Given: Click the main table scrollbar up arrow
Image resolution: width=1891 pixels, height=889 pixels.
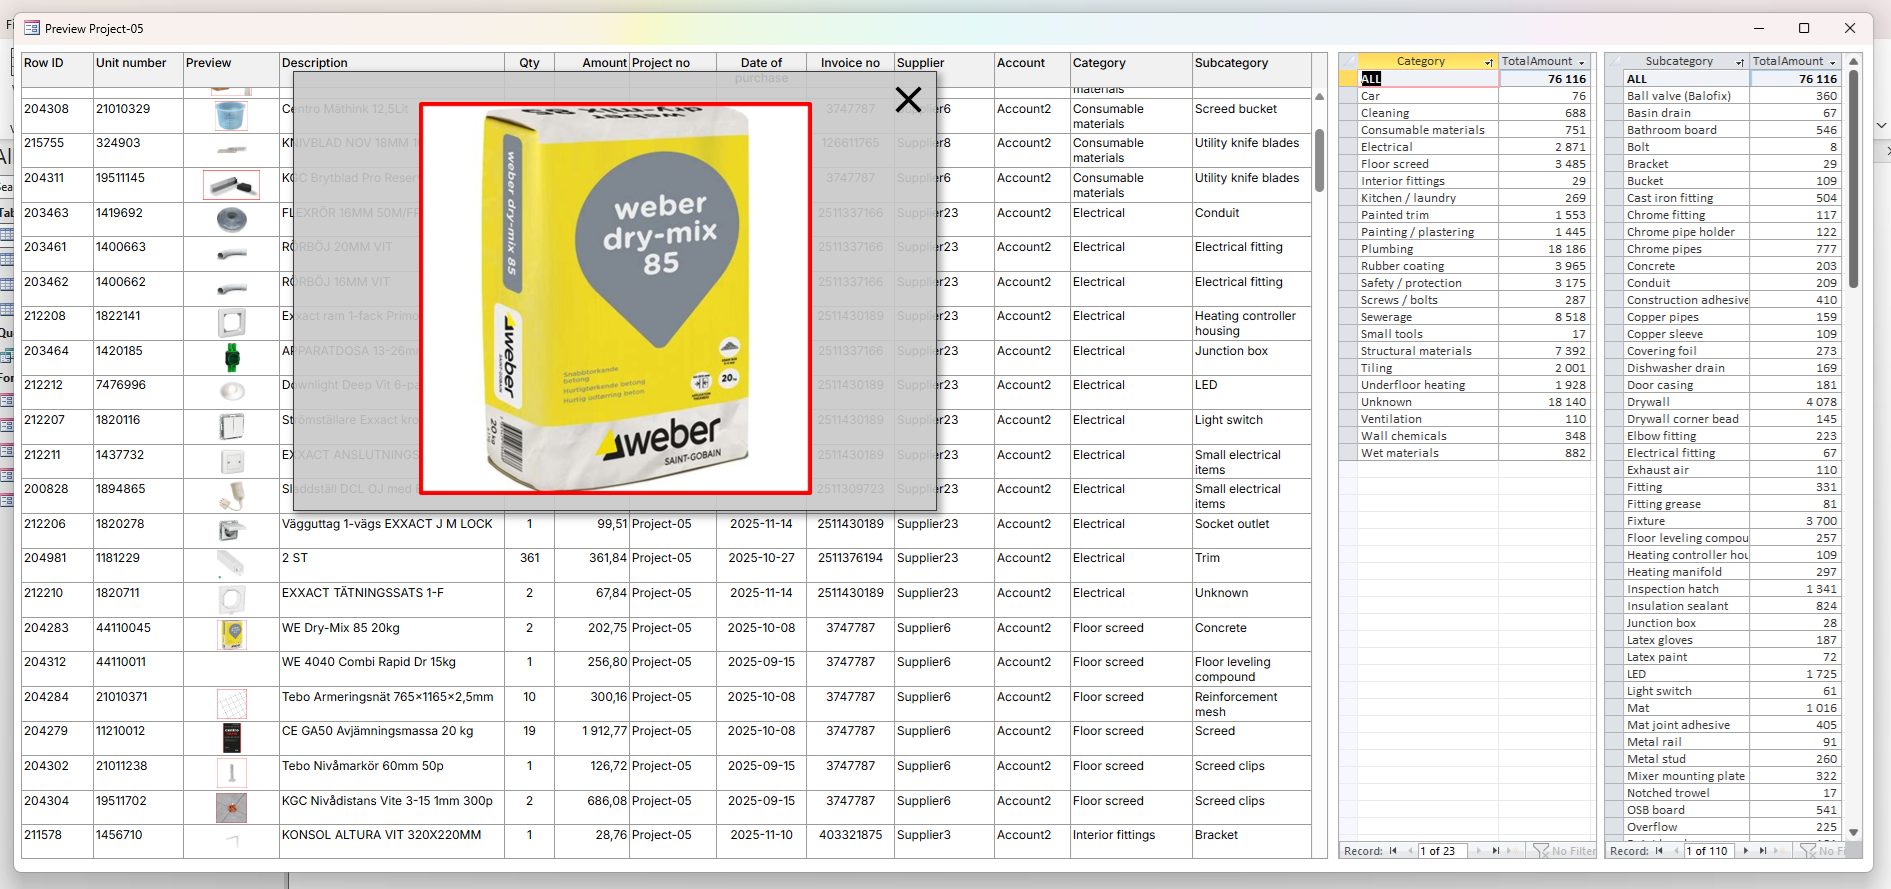Looking at the screenshot, I should coord(1319,97).
